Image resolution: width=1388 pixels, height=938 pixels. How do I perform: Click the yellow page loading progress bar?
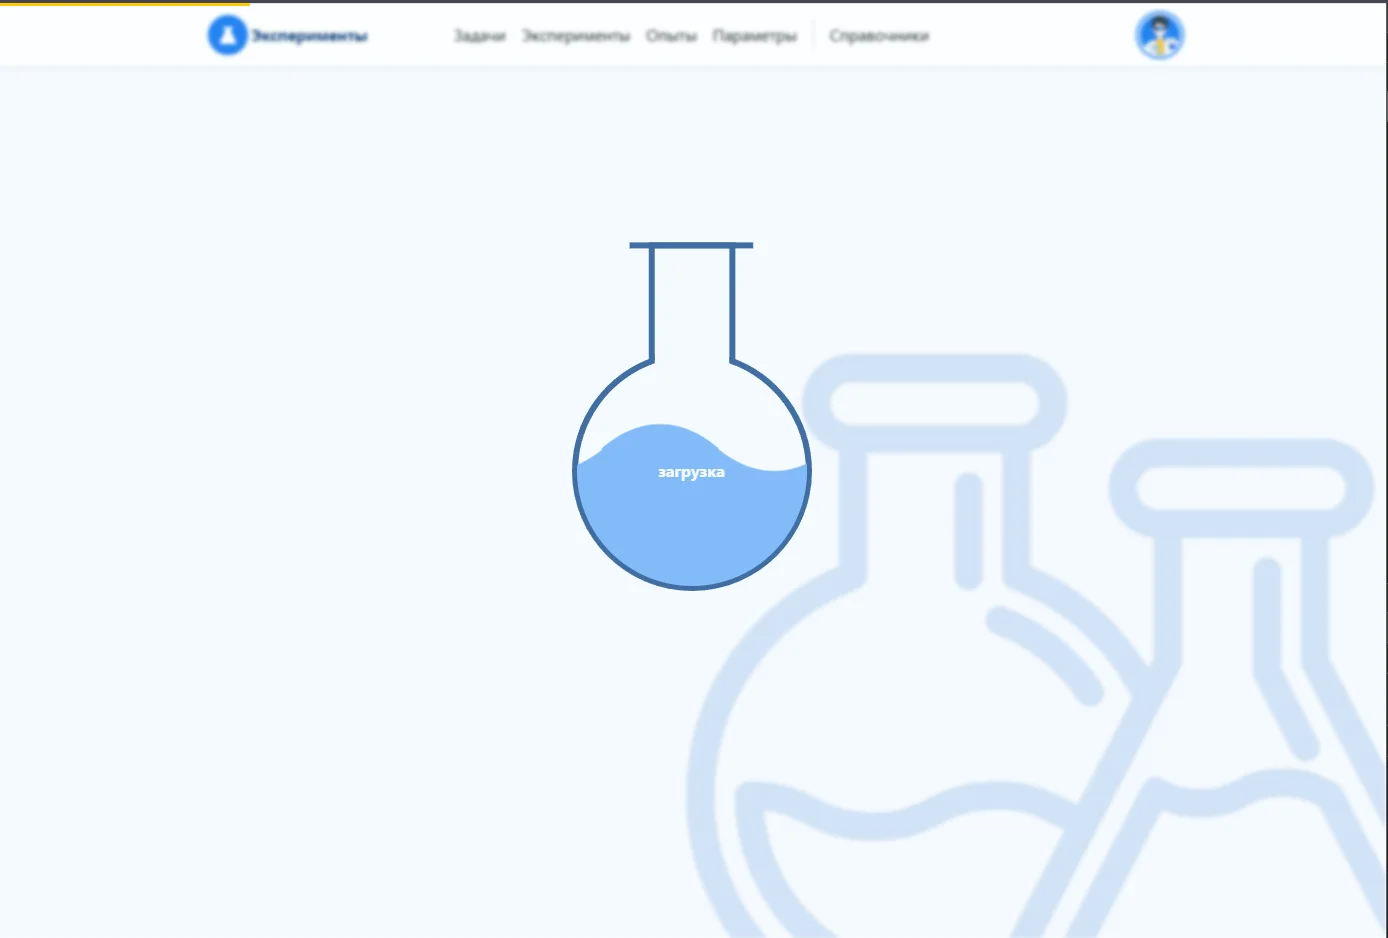[125, 3]
